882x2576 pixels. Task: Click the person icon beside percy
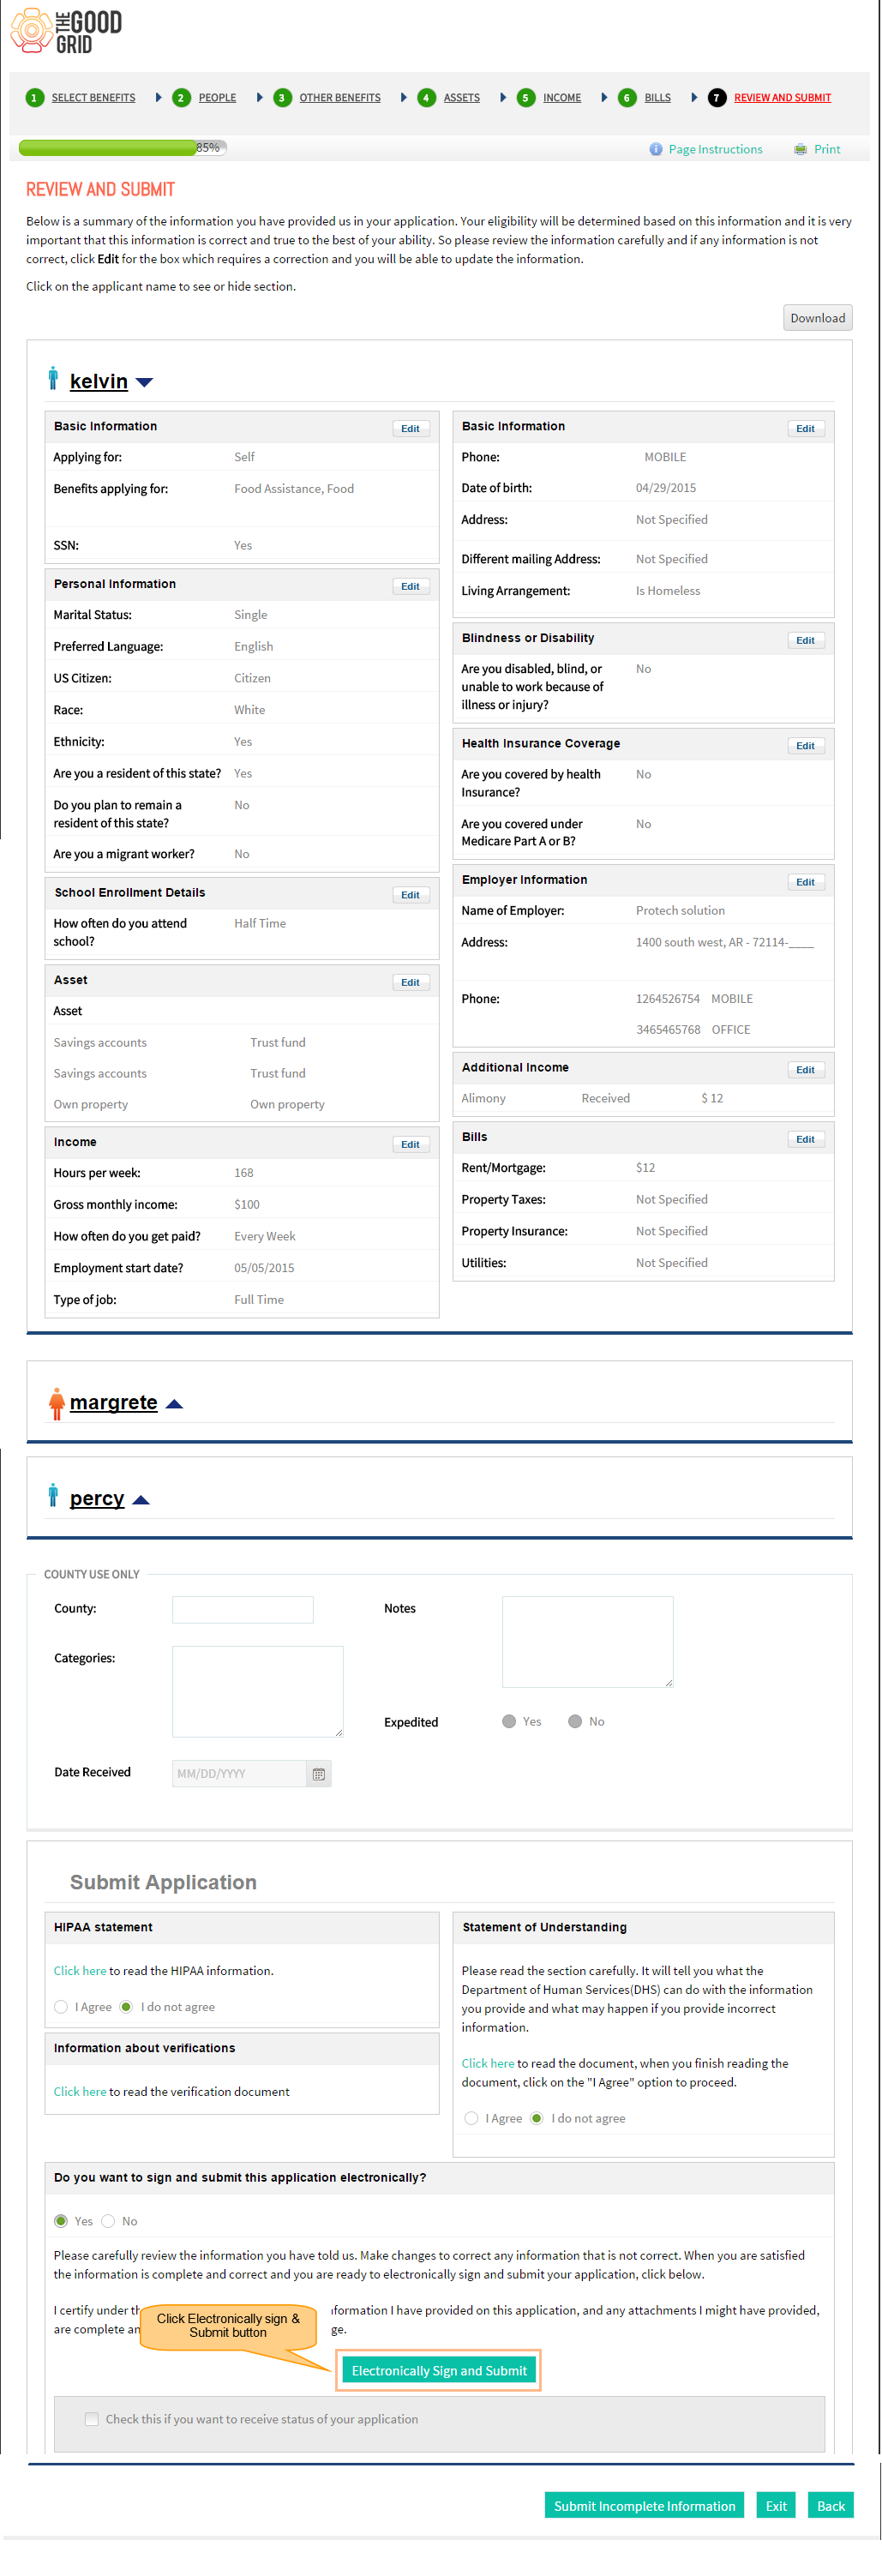click(53, 1495)
